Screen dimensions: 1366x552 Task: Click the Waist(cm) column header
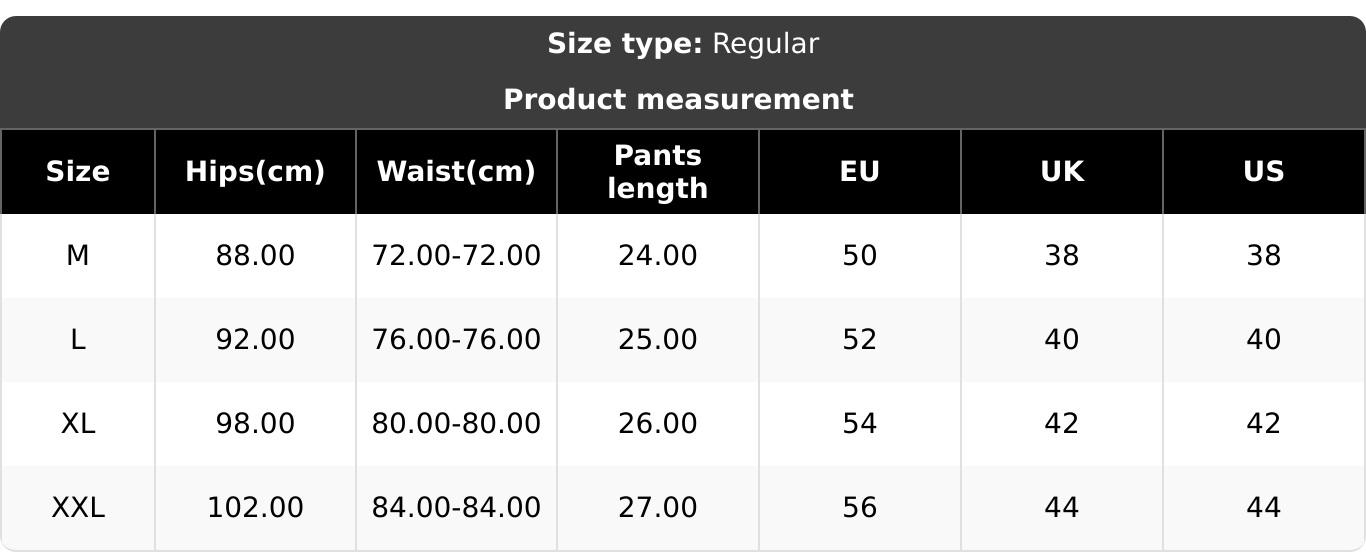point(456,172)
